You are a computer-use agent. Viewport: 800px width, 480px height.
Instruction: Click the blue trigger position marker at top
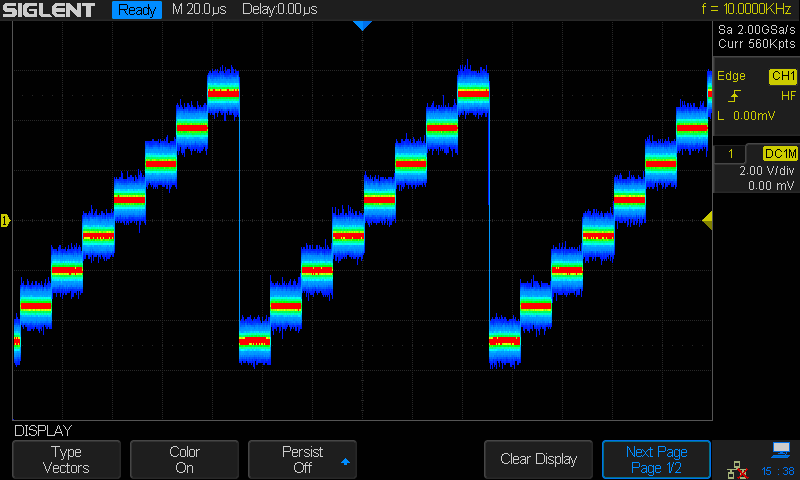[x=362, y=26]
